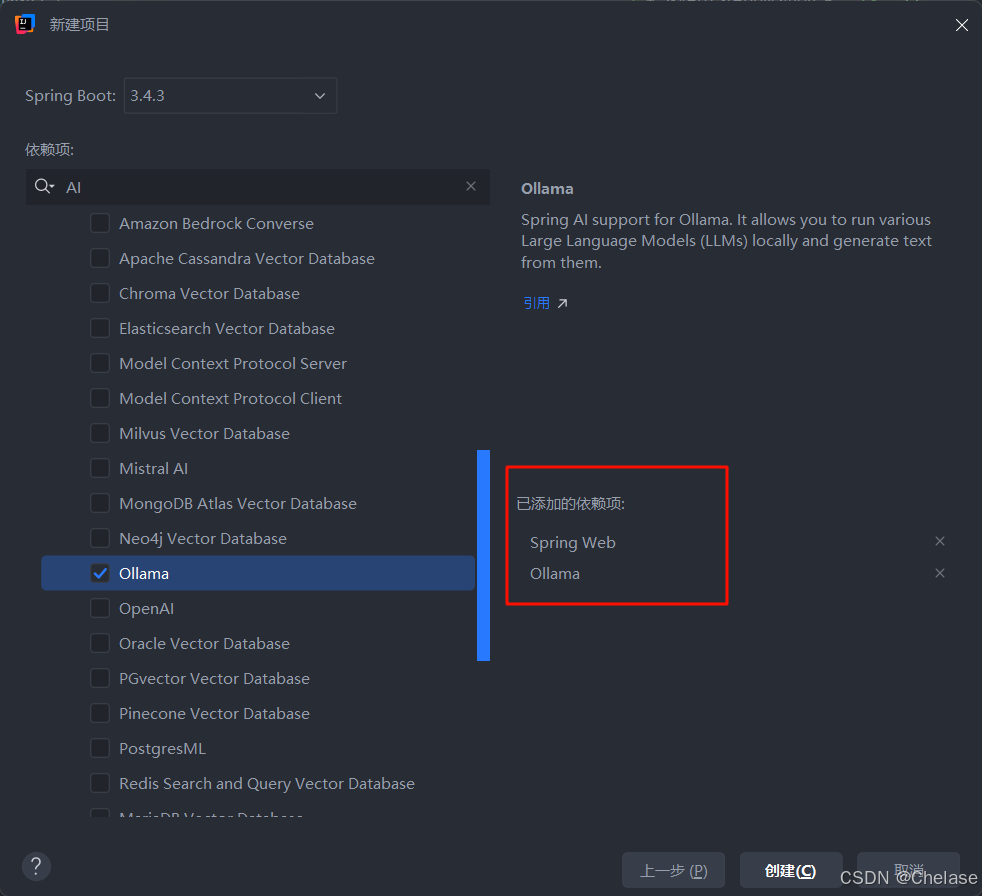This screenshot has width=982, height=896.
Task: Open the 引用 reference link
Action: 538,302
